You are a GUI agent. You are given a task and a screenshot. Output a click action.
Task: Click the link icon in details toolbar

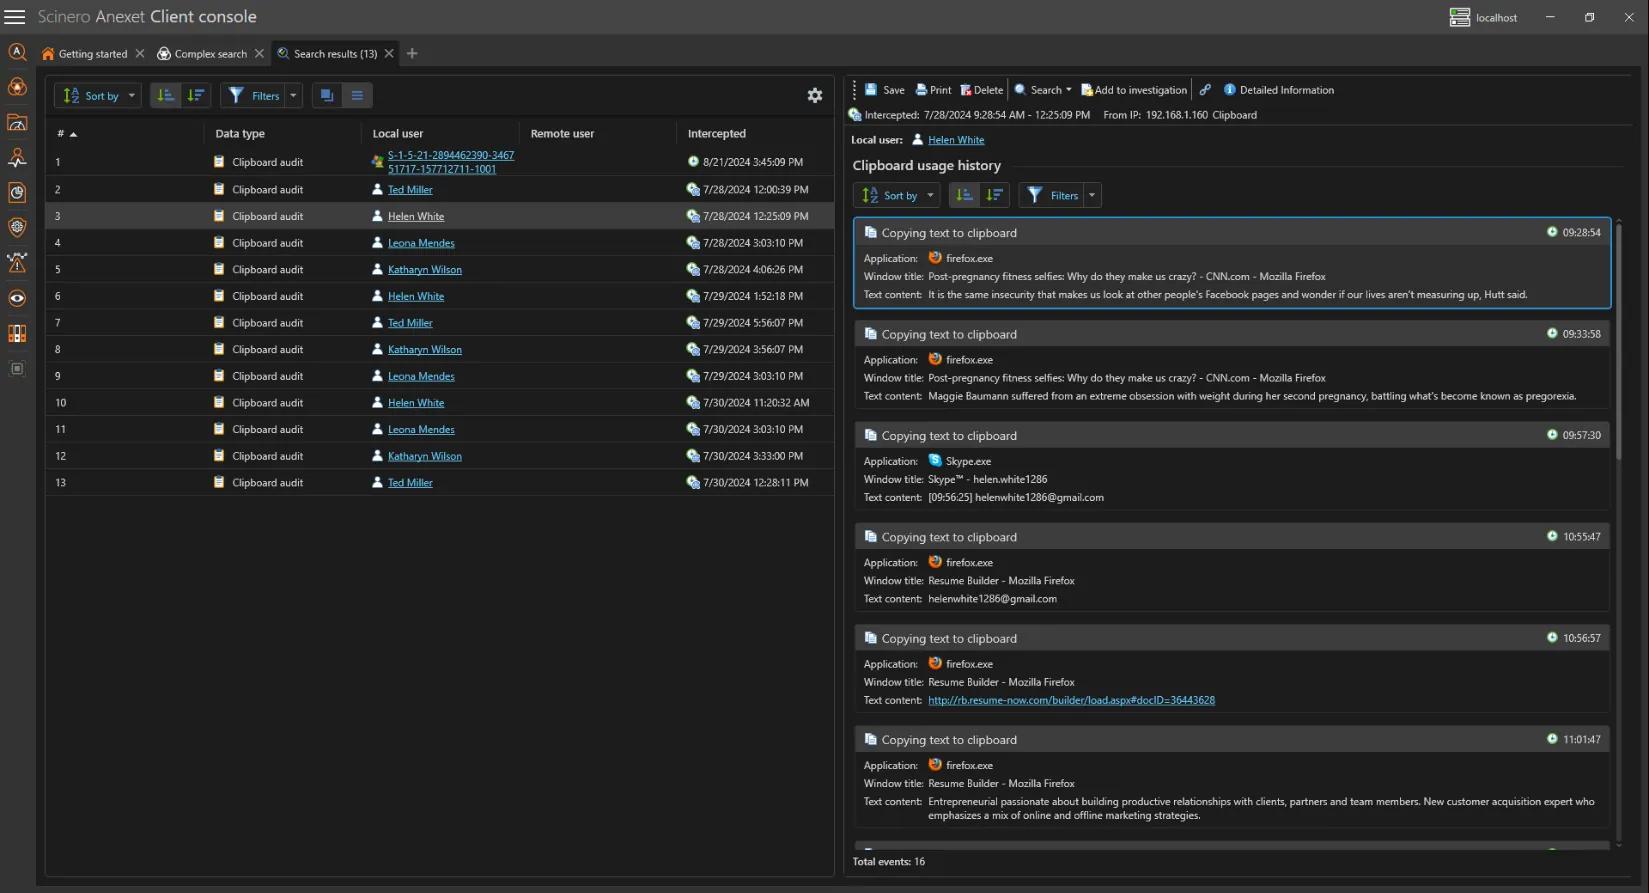pyautogui.click(x=1205, y=90)
